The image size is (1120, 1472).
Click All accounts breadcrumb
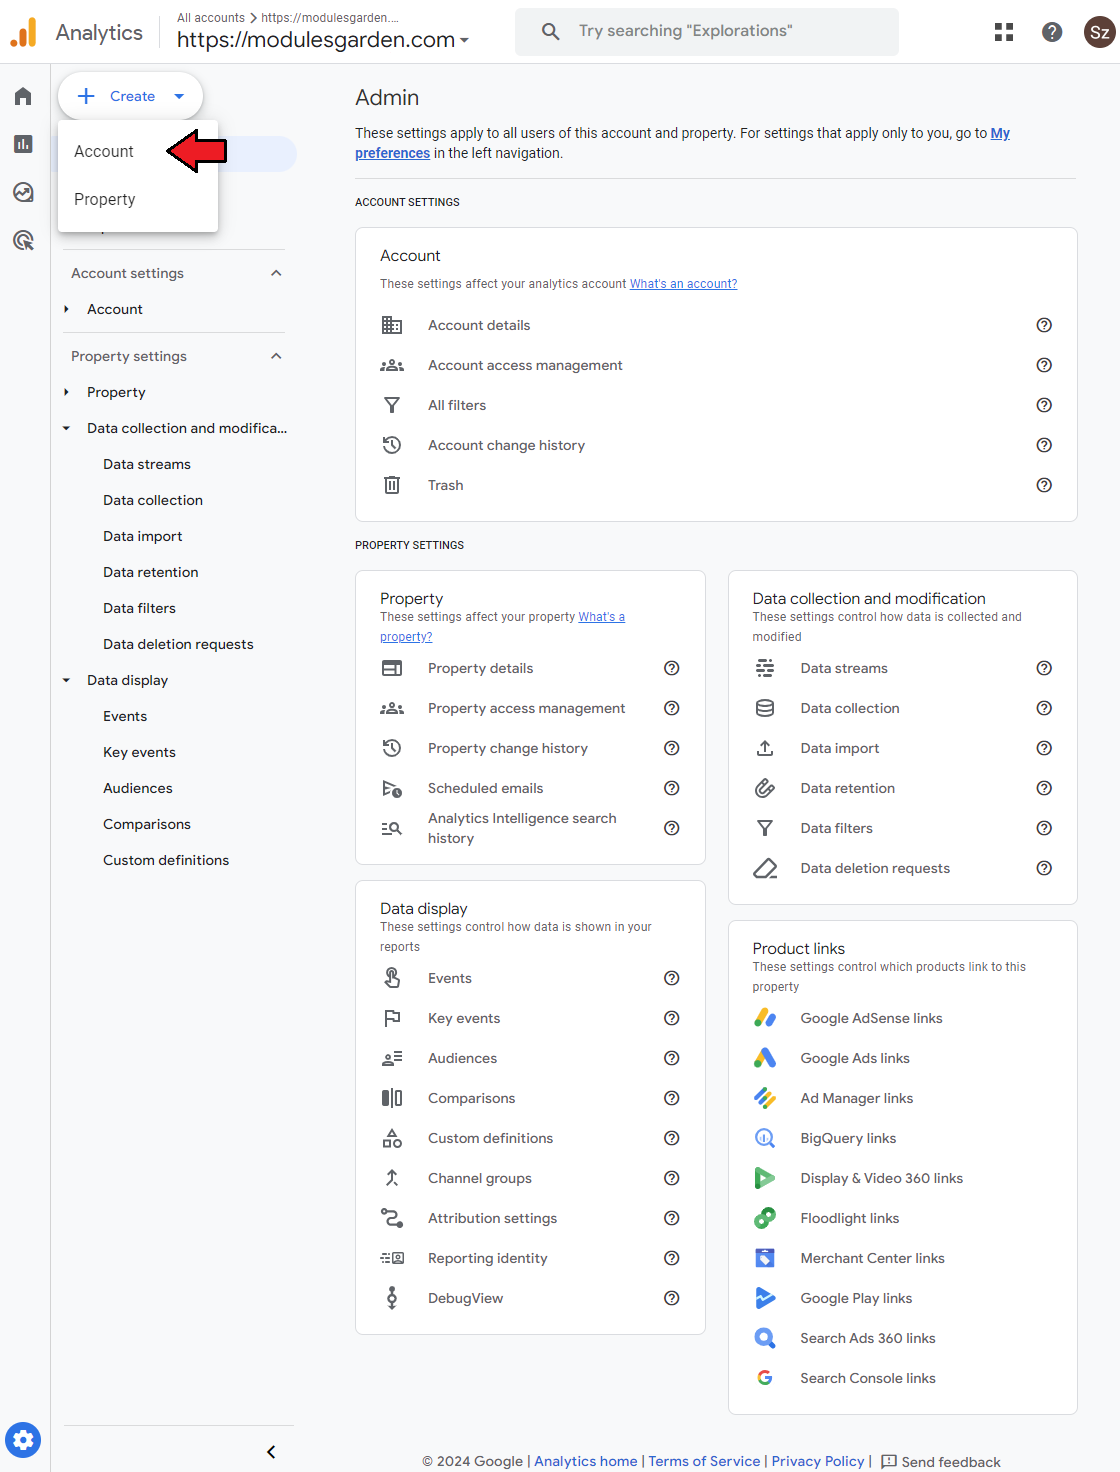pos(211,18)
